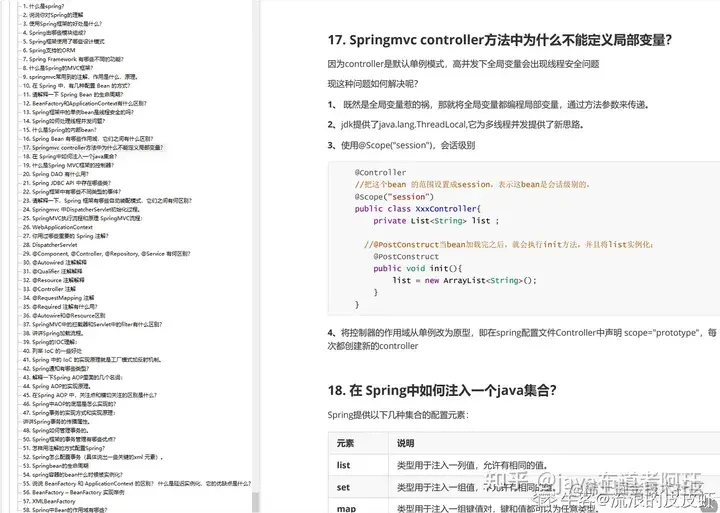
Task: Select highlighted outline item 17 Springmvc controller
Action: [93, 147]
